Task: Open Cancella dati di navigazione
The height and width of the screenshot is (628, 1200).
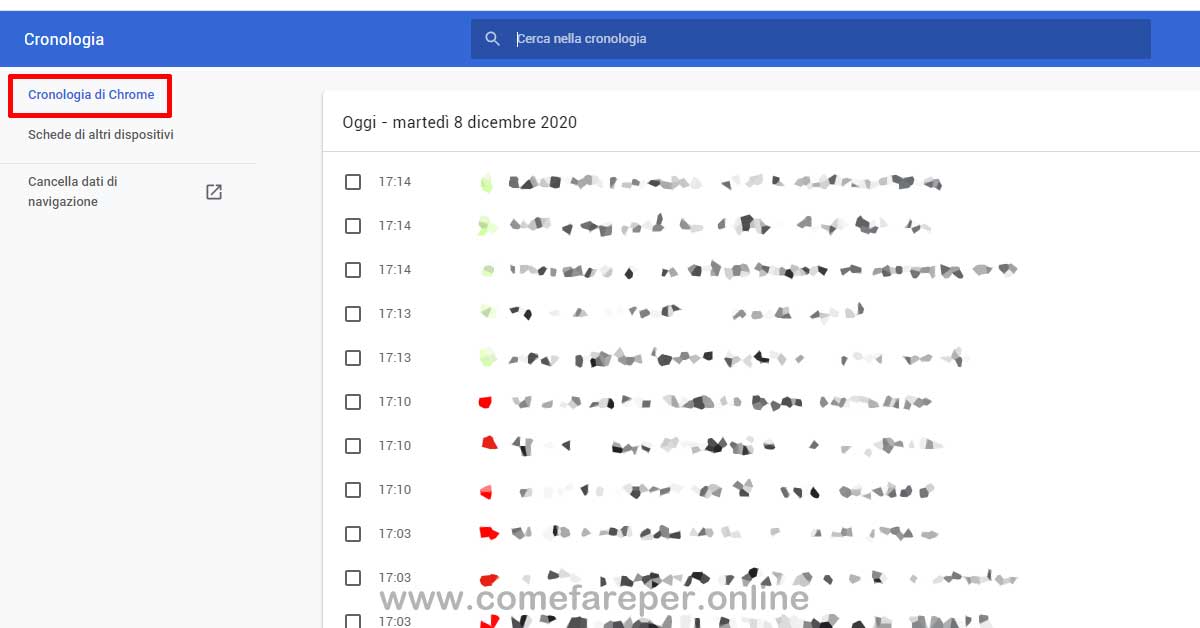Action: tap(72, 191)
